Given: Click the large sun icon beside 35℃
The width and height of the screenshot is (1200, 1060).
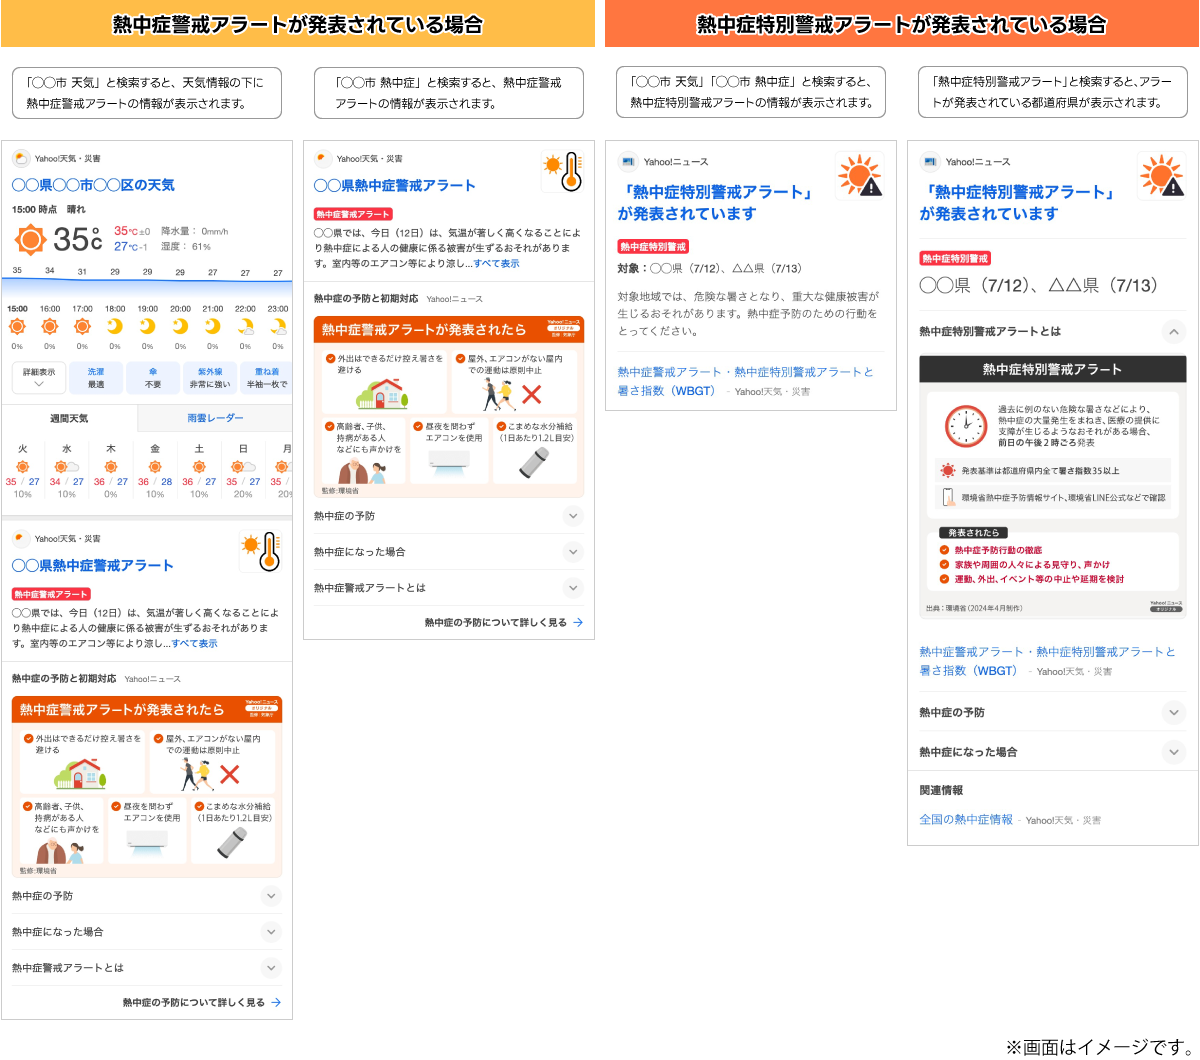Looking at the screenshot, I should click(x=31, y=240).
